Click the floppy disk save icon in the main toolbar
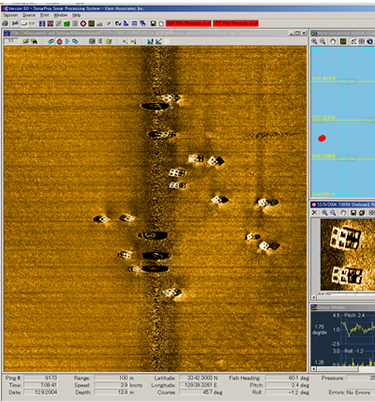Screen dimensions: 375x402 click(153, 23)
